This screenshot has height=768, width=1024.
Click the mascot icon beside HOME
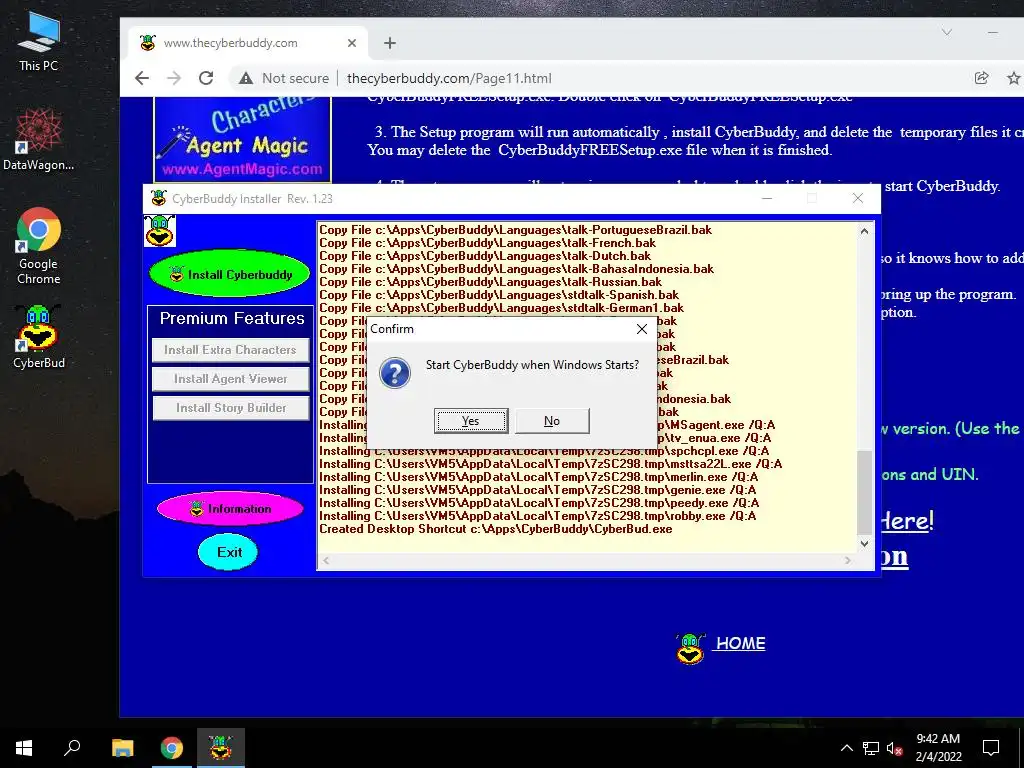(x=690, y=648)
